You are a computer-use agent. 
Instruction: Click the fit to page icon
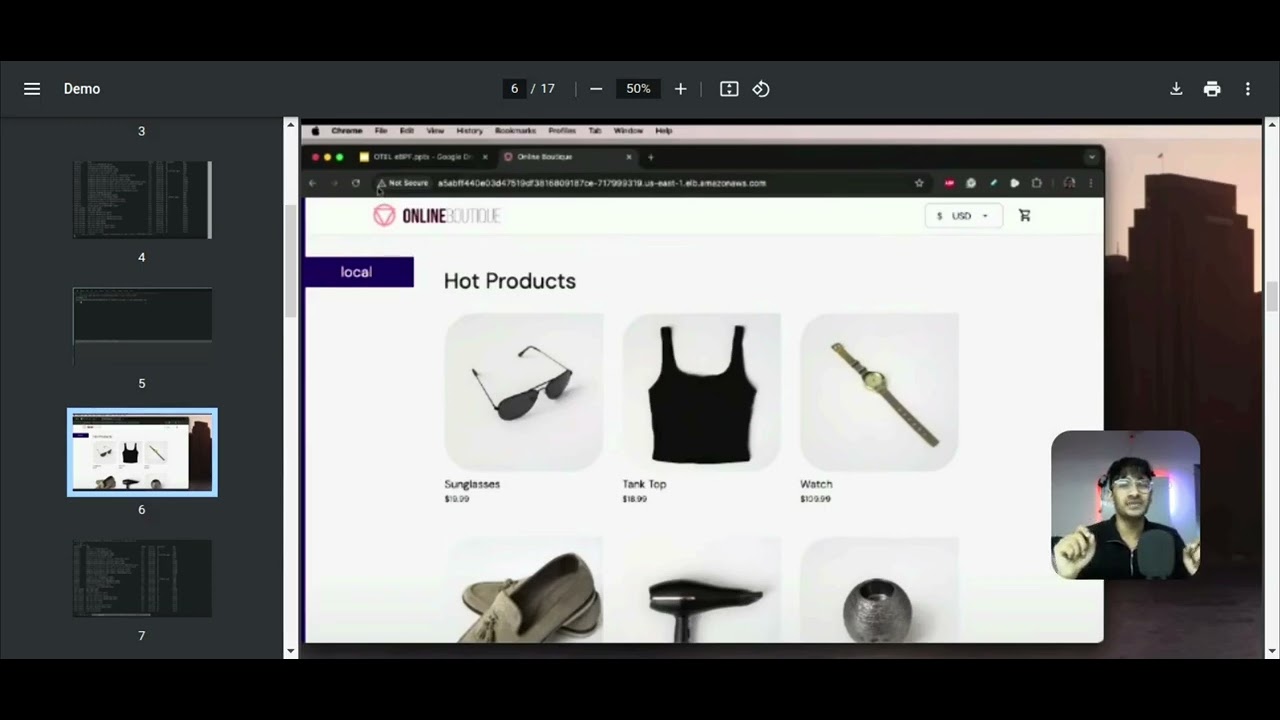729,89
